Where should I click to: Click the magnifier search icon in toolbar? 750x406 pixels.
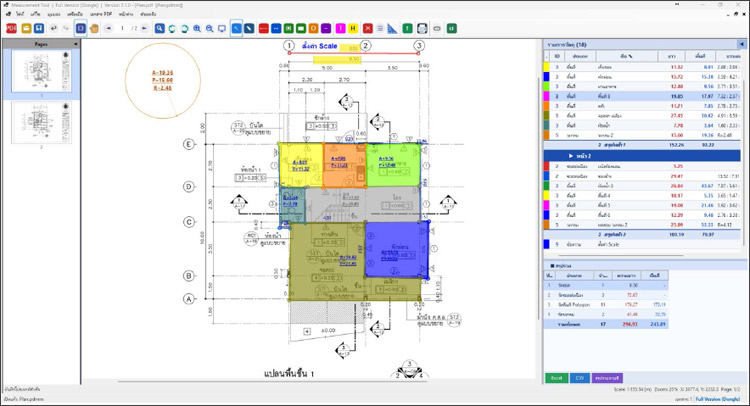160,28
